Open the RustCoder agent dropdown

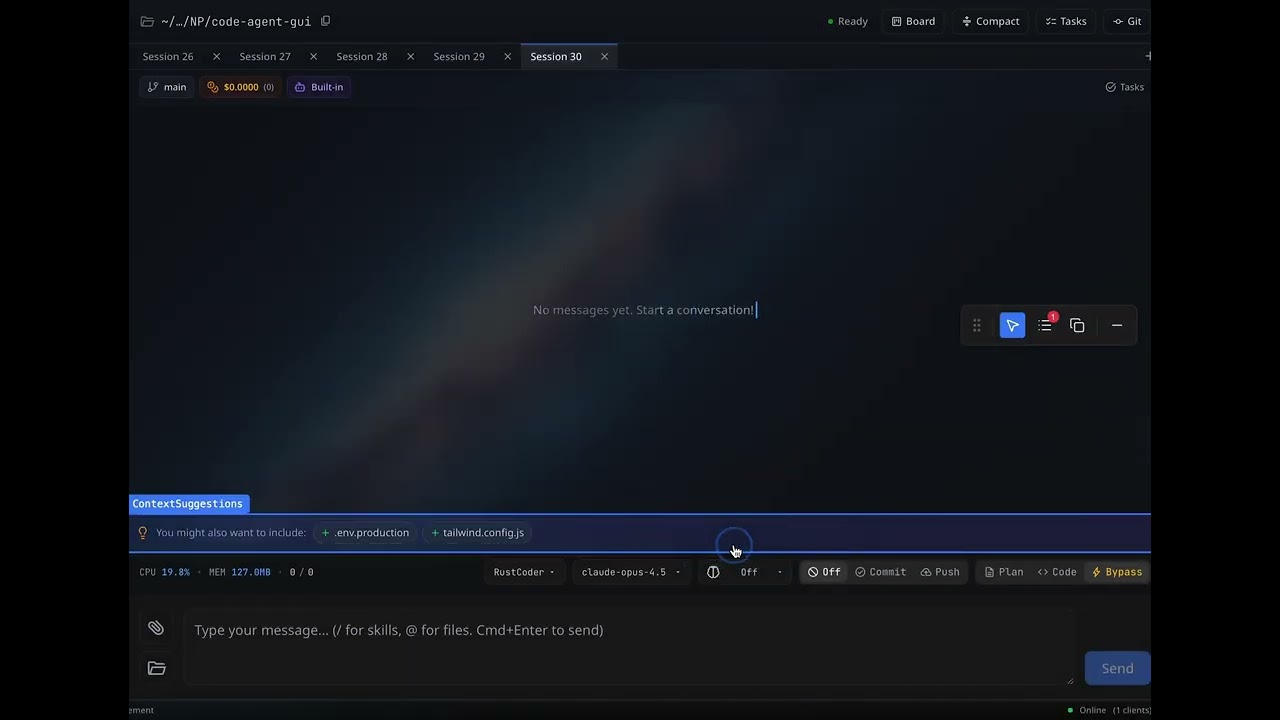coord(524,572)
